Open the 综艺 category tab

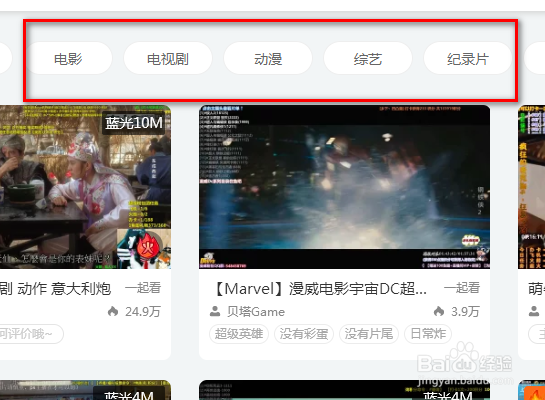point(368,58)
